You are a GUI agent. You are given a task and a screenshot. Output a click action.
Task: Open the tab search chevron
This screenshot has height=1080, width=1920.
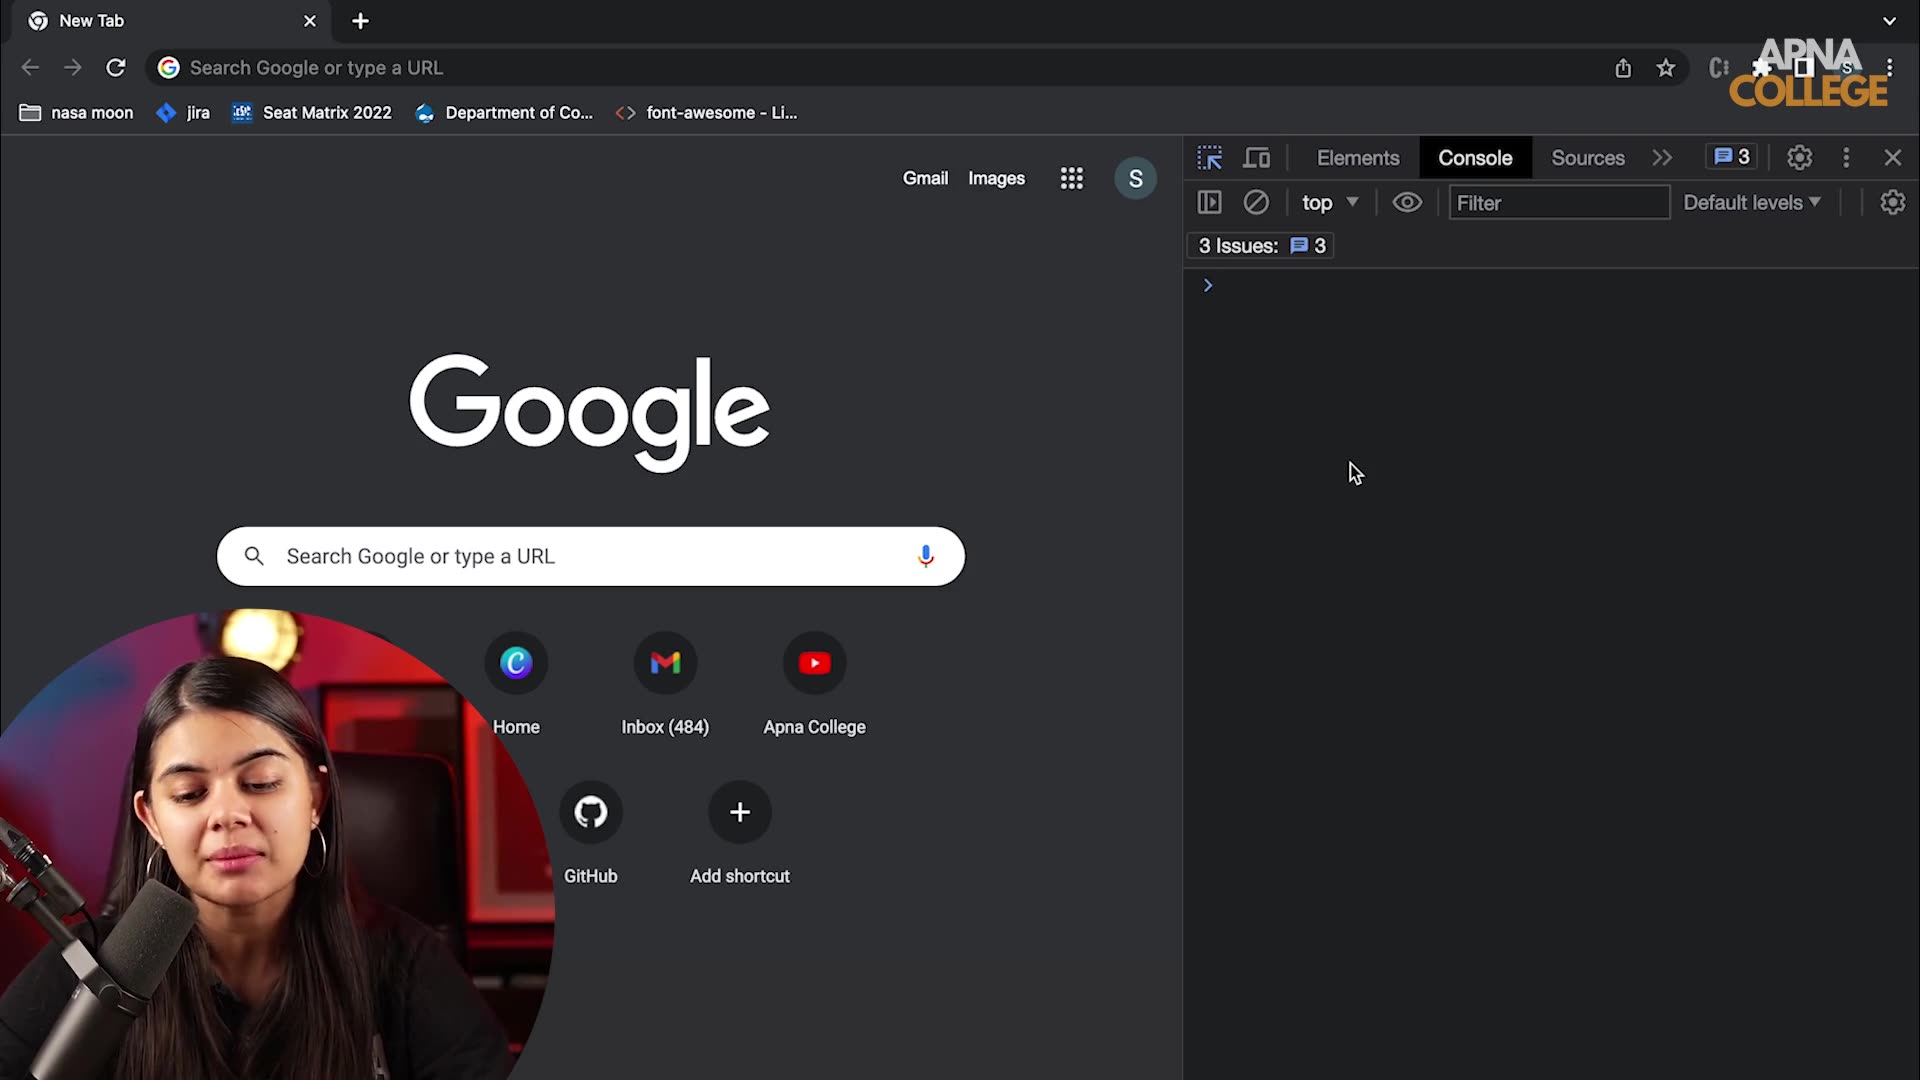point(1889,21)
